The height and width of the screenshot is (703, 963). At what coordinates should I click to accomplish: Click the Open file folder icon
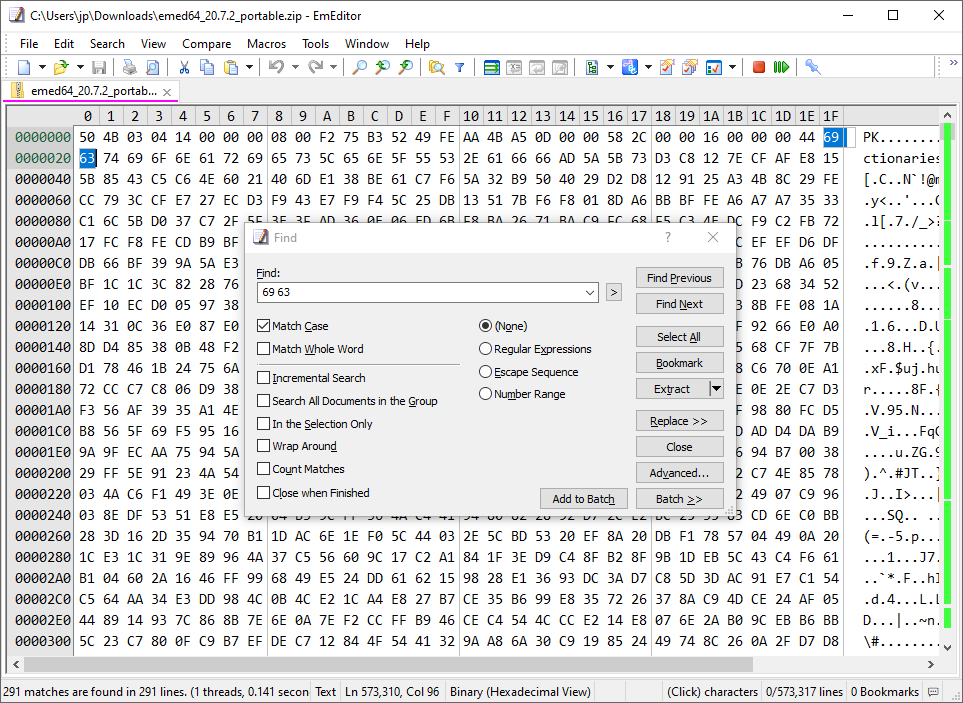[61, 67]
